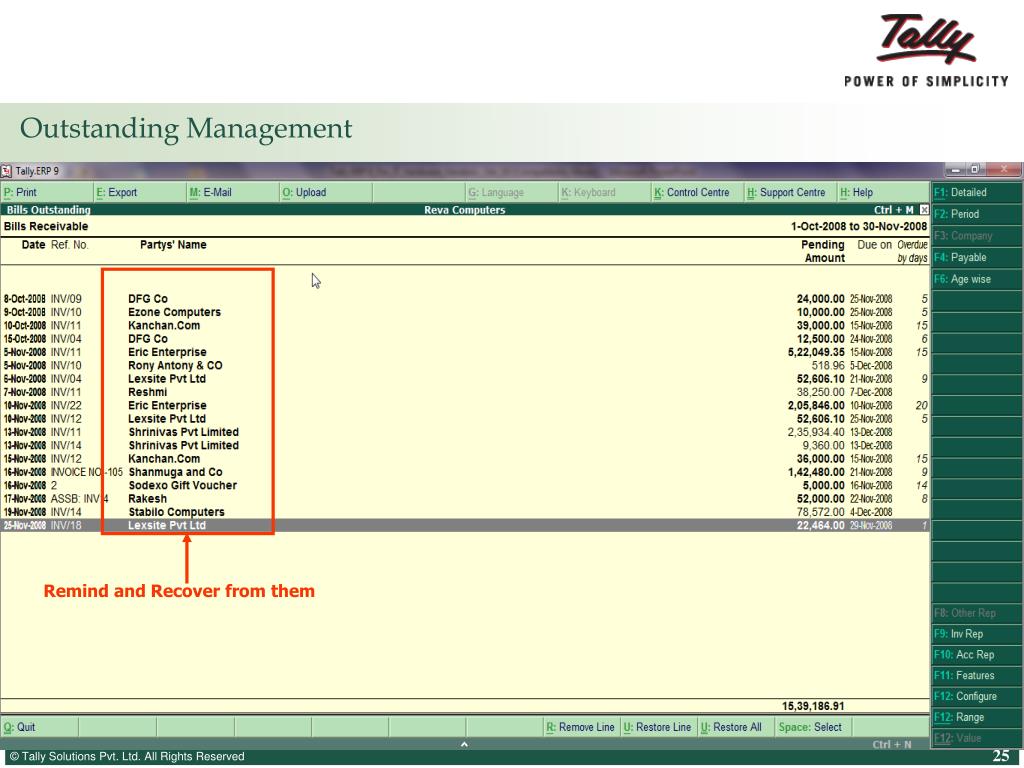This screenshot has width=1024, height=768.
Task: Click the Bills Receivable heading
Action: (46, 227)
